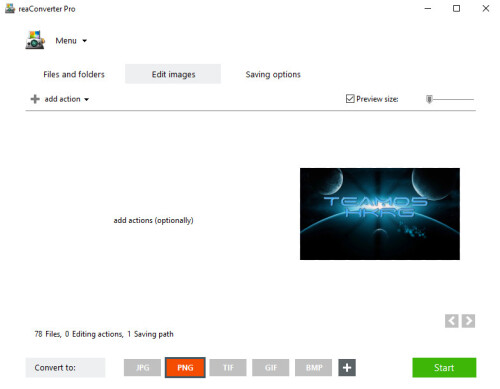Viewport: 500px width, 389px height.
Task: Expand the add action dropdown arrow
Action: click(x=86, y=99)
